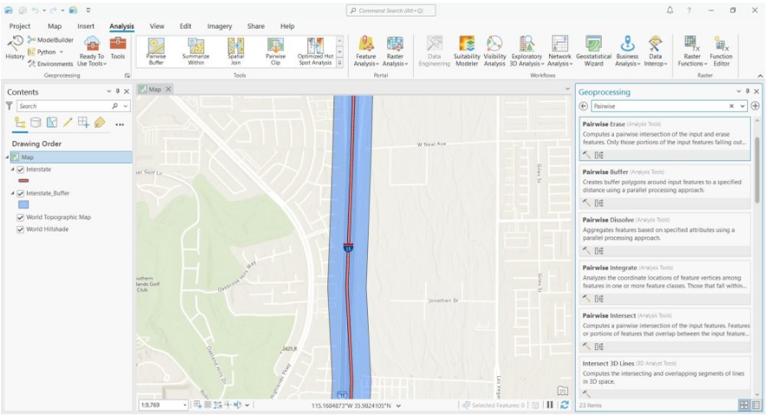This screenshot has width=768, height=416.
Task: Select Optimized Hot Spot Analysis tool
Action: pos(315,51)
